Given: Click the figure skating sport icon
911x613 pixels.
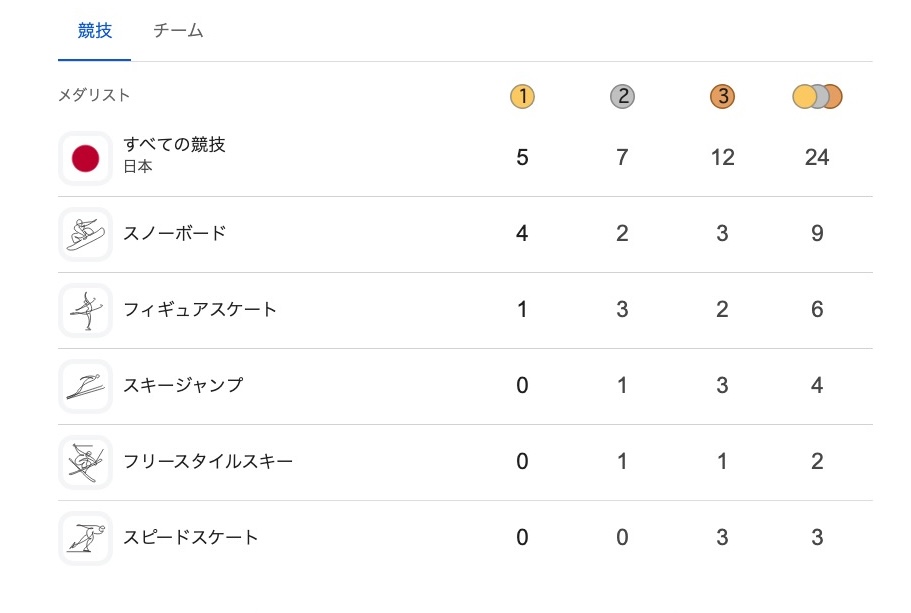Looking at the screenshot, I should click(x=85, y=310).
